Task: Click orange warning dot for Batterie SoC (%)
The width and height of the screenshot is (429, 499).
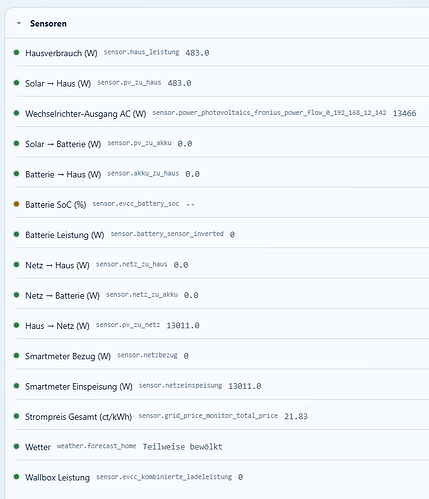Action: click(x=16, y=204)
